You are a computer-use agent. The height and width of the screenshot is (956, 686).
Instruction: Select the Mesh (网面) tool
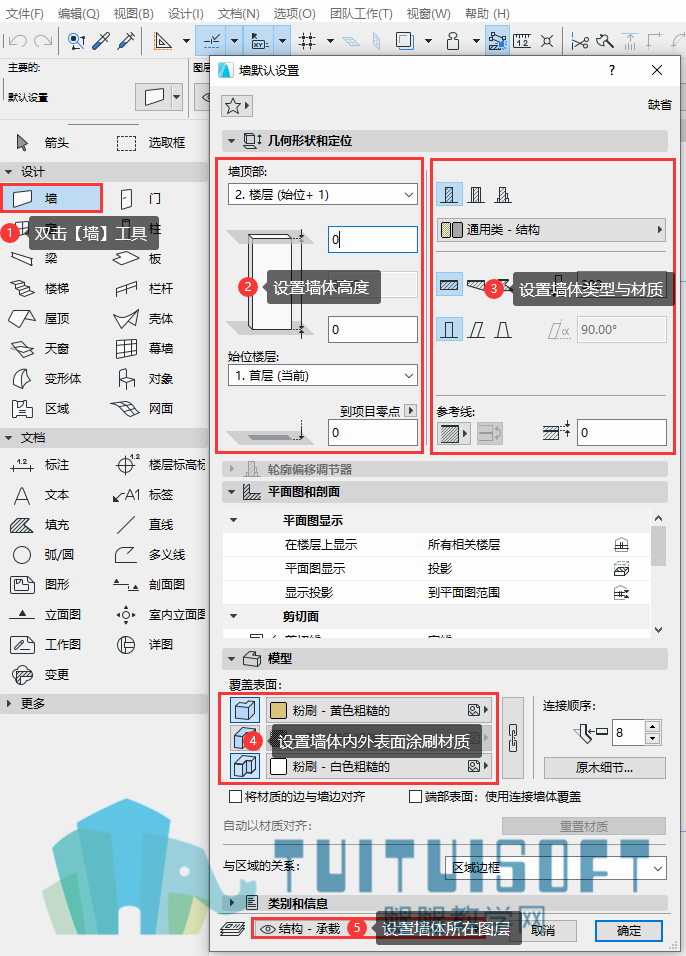coord(141,408)
